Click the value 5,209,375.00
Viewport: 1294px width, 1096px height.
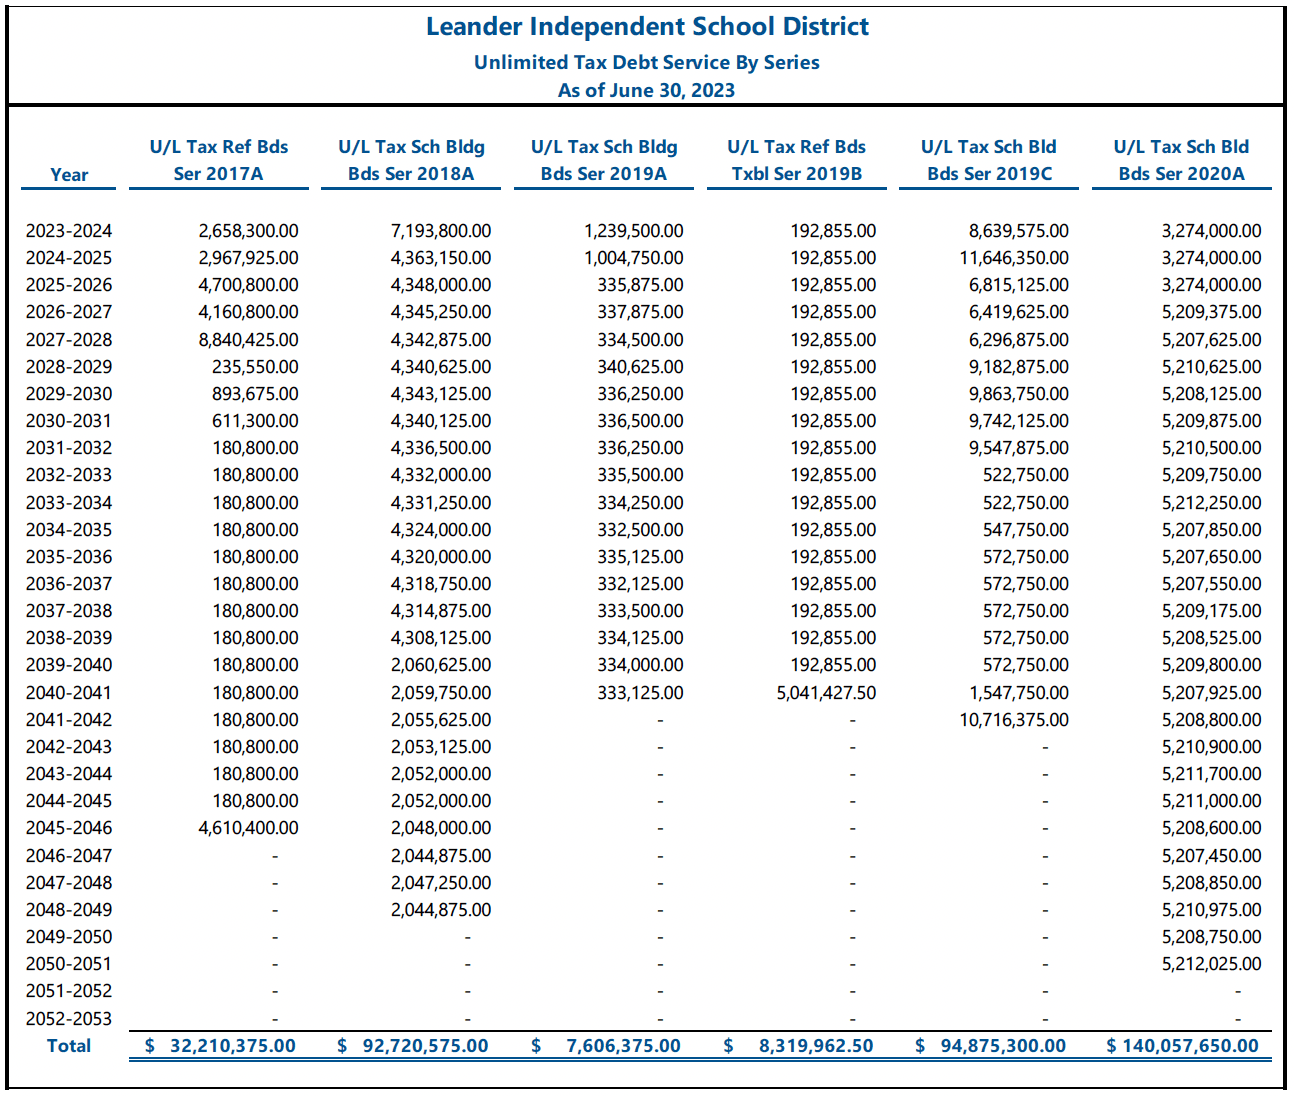pyautogui.click(x=1212, y=312)
